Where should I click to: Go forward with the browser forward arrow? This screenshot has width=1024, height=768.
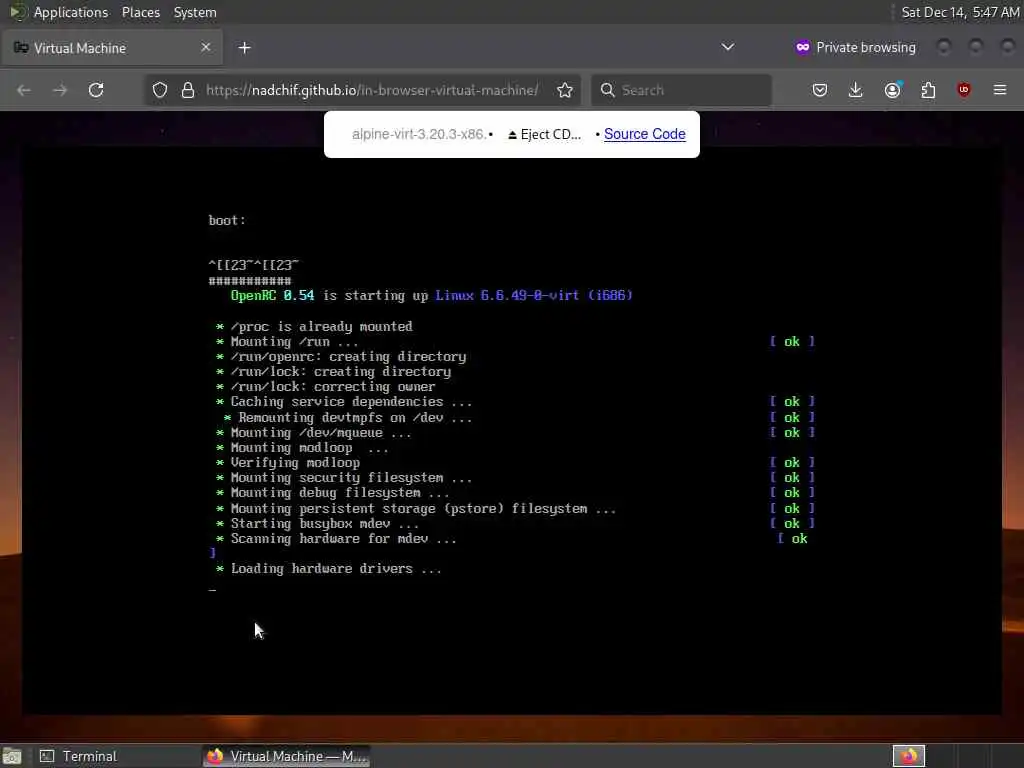(60, 90)
